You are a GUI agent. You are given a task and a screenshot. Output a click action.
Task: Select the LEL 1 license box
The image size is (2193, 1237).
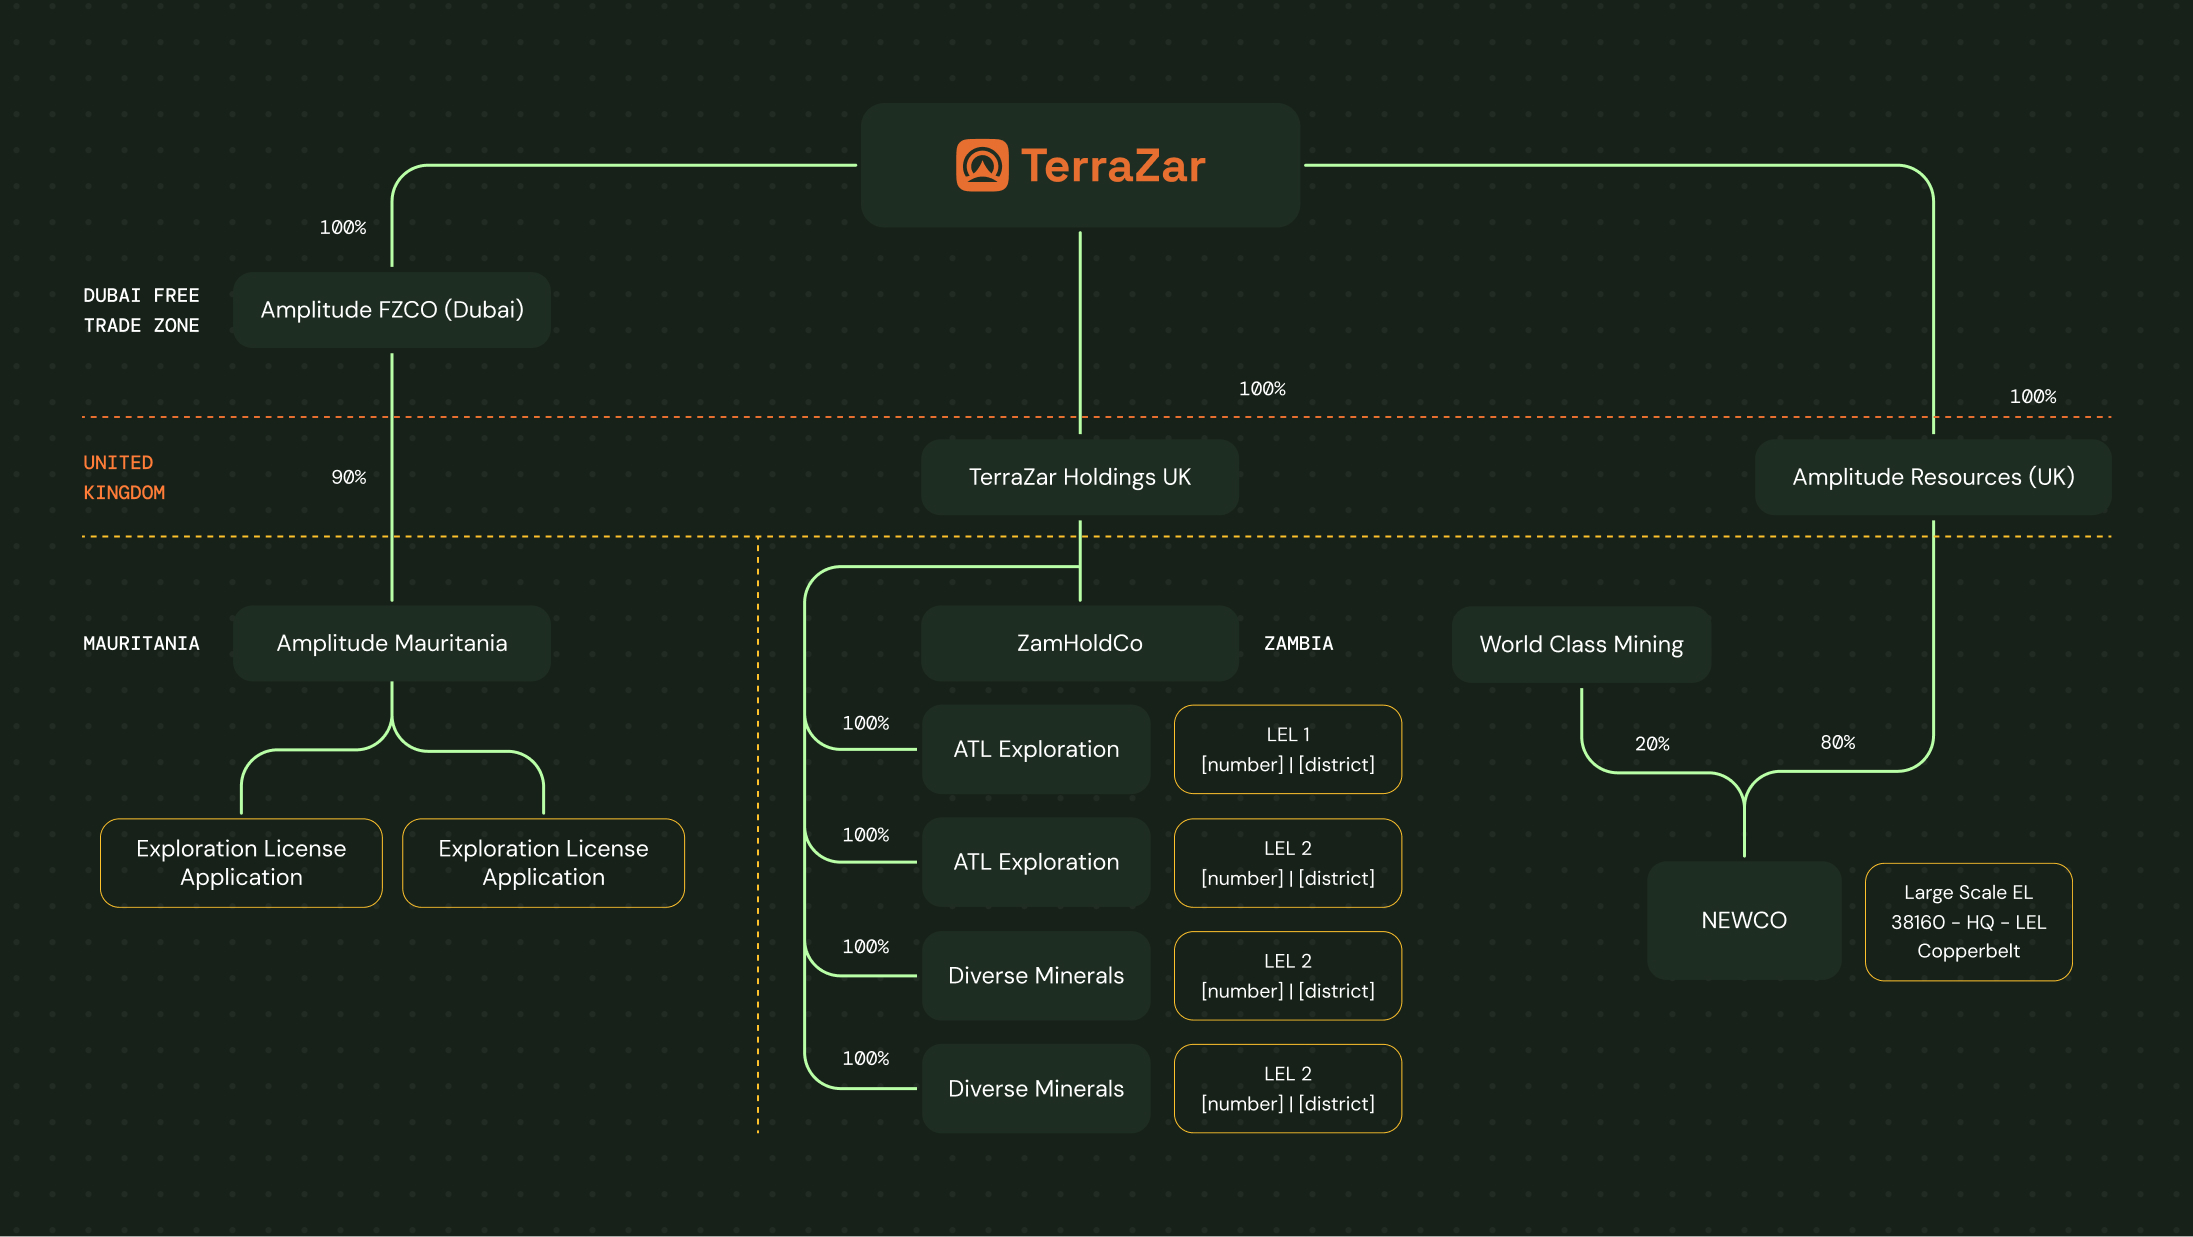click(x=1287, y=749)
